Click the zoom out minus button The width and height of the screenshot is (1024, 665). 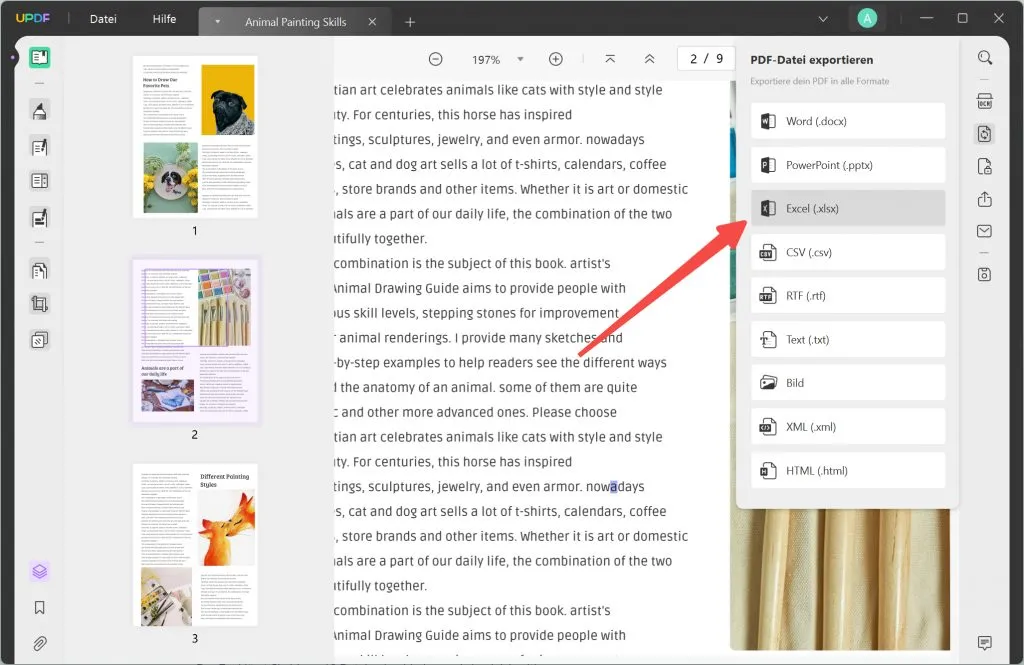436,60
